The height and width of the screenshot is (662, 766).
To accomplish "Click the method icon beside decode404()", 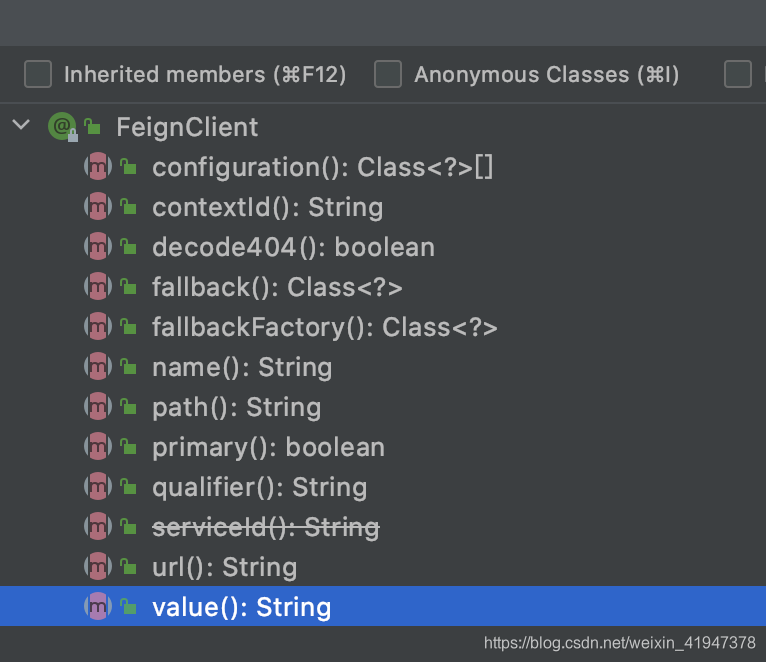I will point(98,247).
